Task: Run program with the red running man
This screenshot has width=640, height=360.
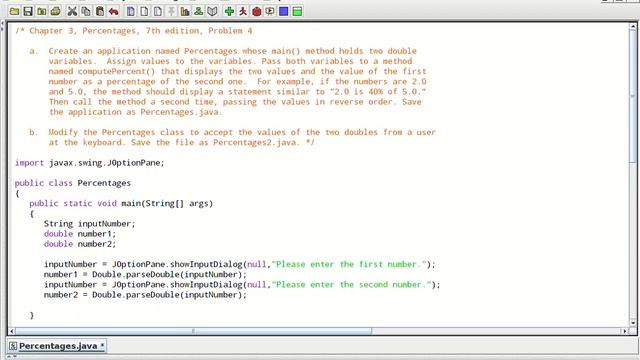Action: coord(243,11)
